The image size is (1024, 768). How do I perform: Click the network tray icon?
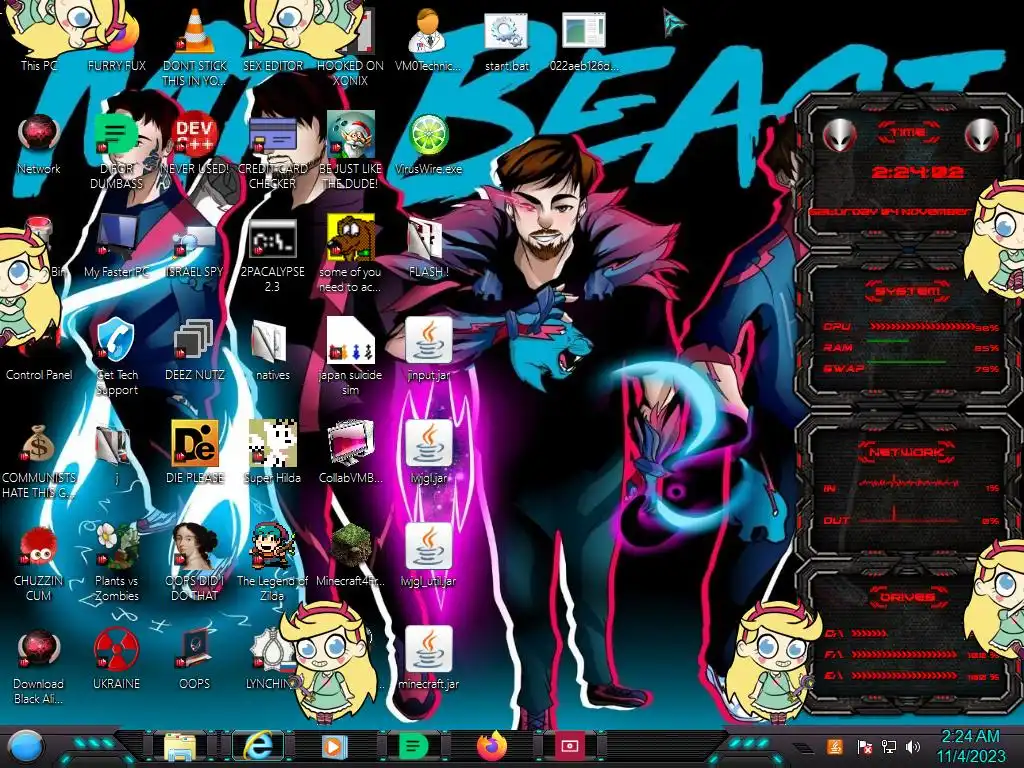[889, 747]
